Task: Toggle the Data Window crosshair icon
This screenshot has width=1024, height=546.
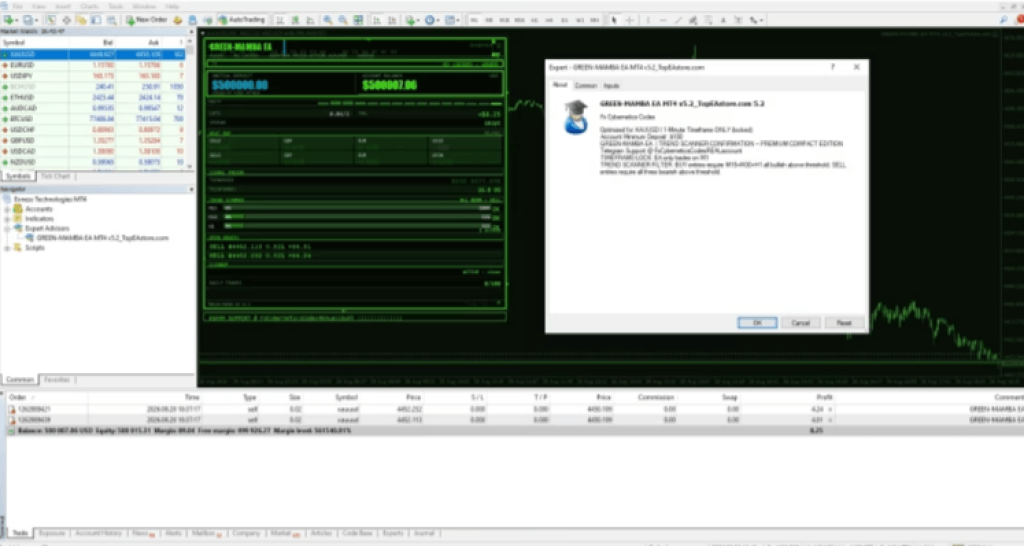Action: [x=66, y=20]
